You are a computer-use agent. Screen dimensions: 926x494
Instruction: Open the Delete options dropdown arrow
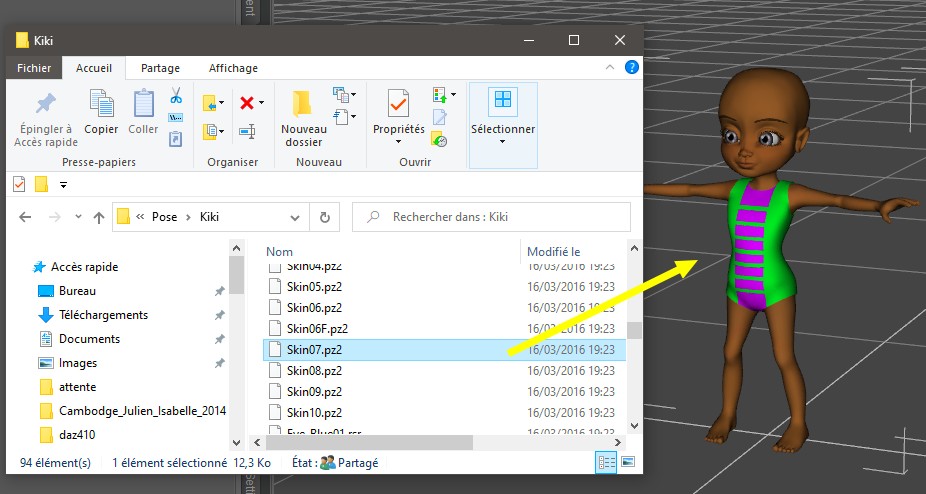pyautogui.click(x=262, y=103)
